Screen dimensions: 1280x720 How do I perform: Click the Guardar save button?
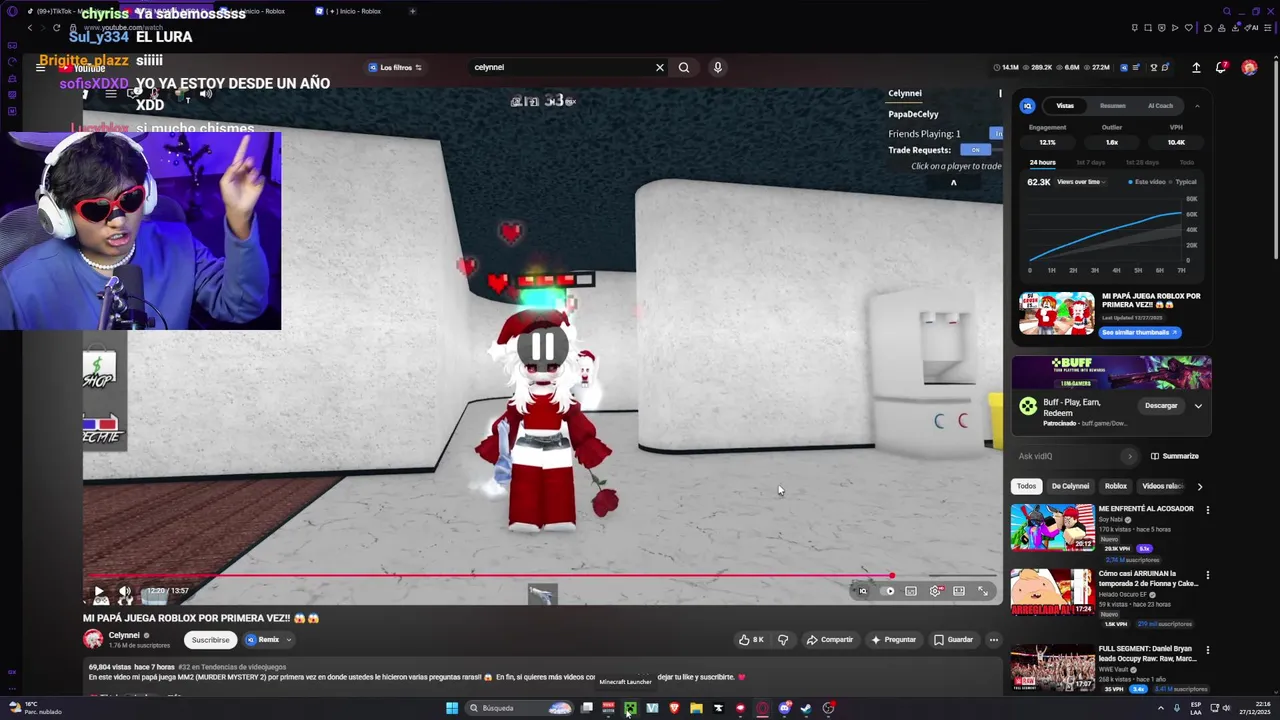coord(953,640)
